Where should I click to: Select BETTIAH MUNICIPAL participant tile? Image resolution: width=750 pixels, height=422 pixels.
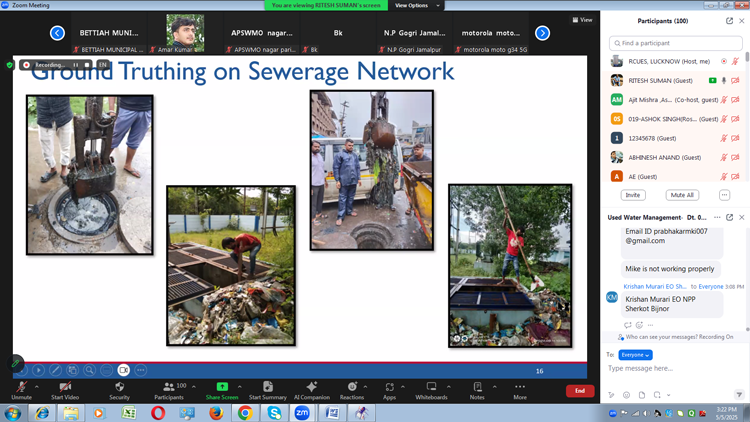coord(109,33)
